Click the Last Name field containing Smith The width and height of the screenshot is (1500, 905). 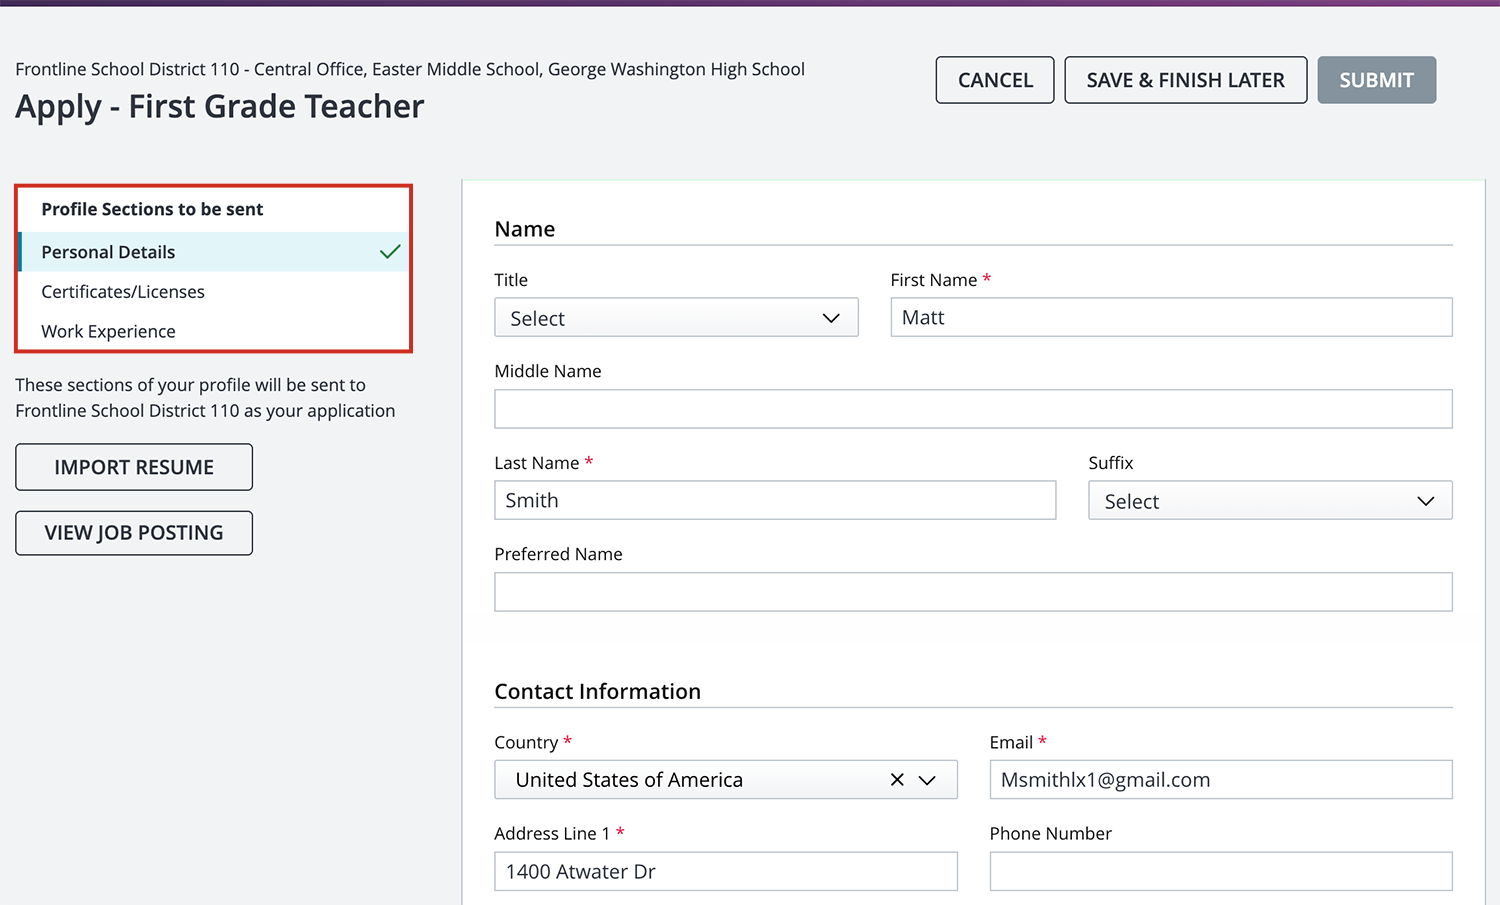[774, 500]
